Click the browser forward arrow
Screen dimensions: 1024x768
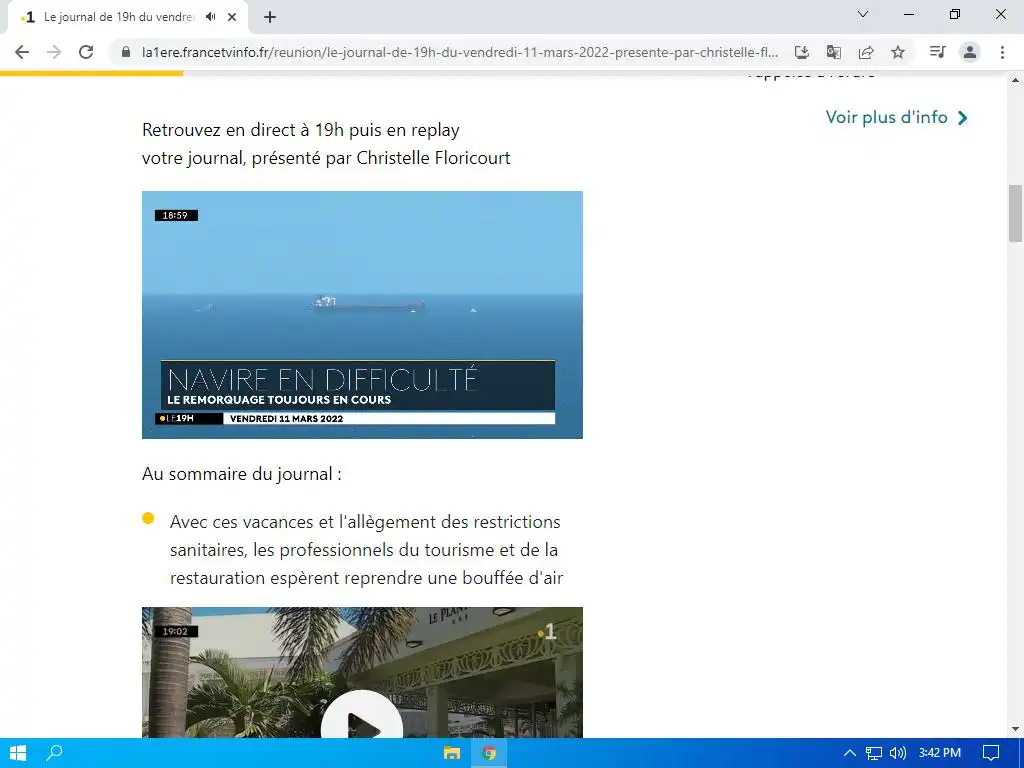(x=54, y=52)
